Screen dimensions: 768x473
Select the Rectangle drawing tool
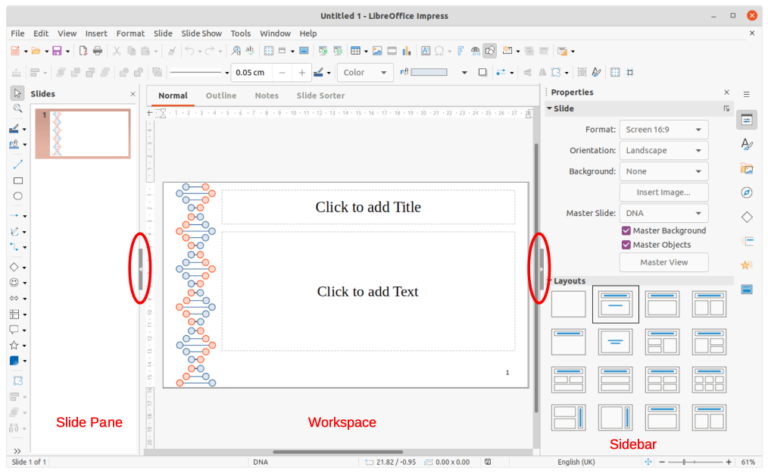18,180
